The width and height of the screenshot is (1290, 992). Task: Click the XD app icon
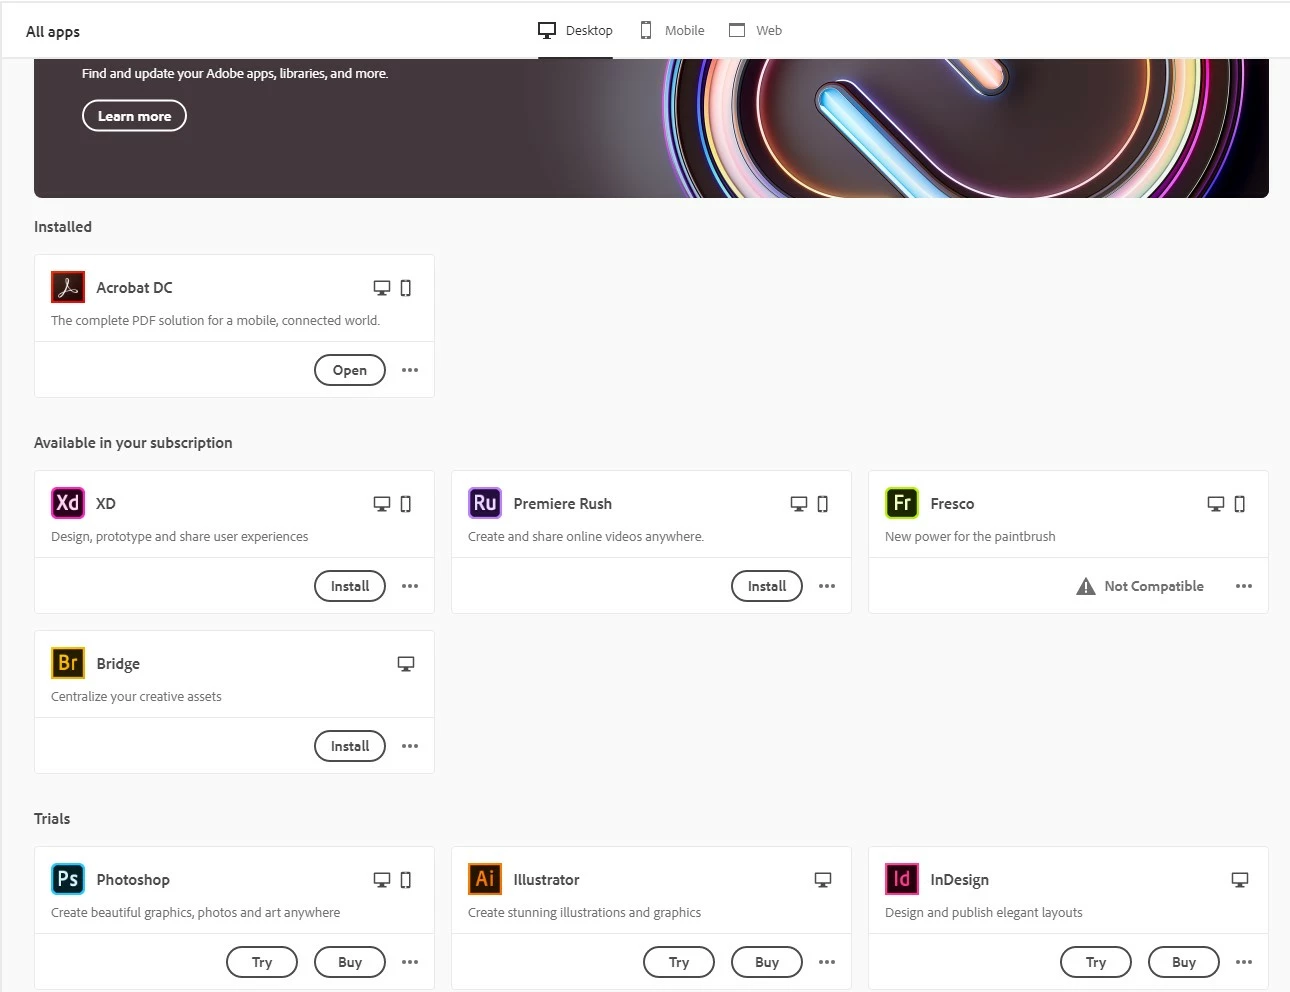[68, 503]
